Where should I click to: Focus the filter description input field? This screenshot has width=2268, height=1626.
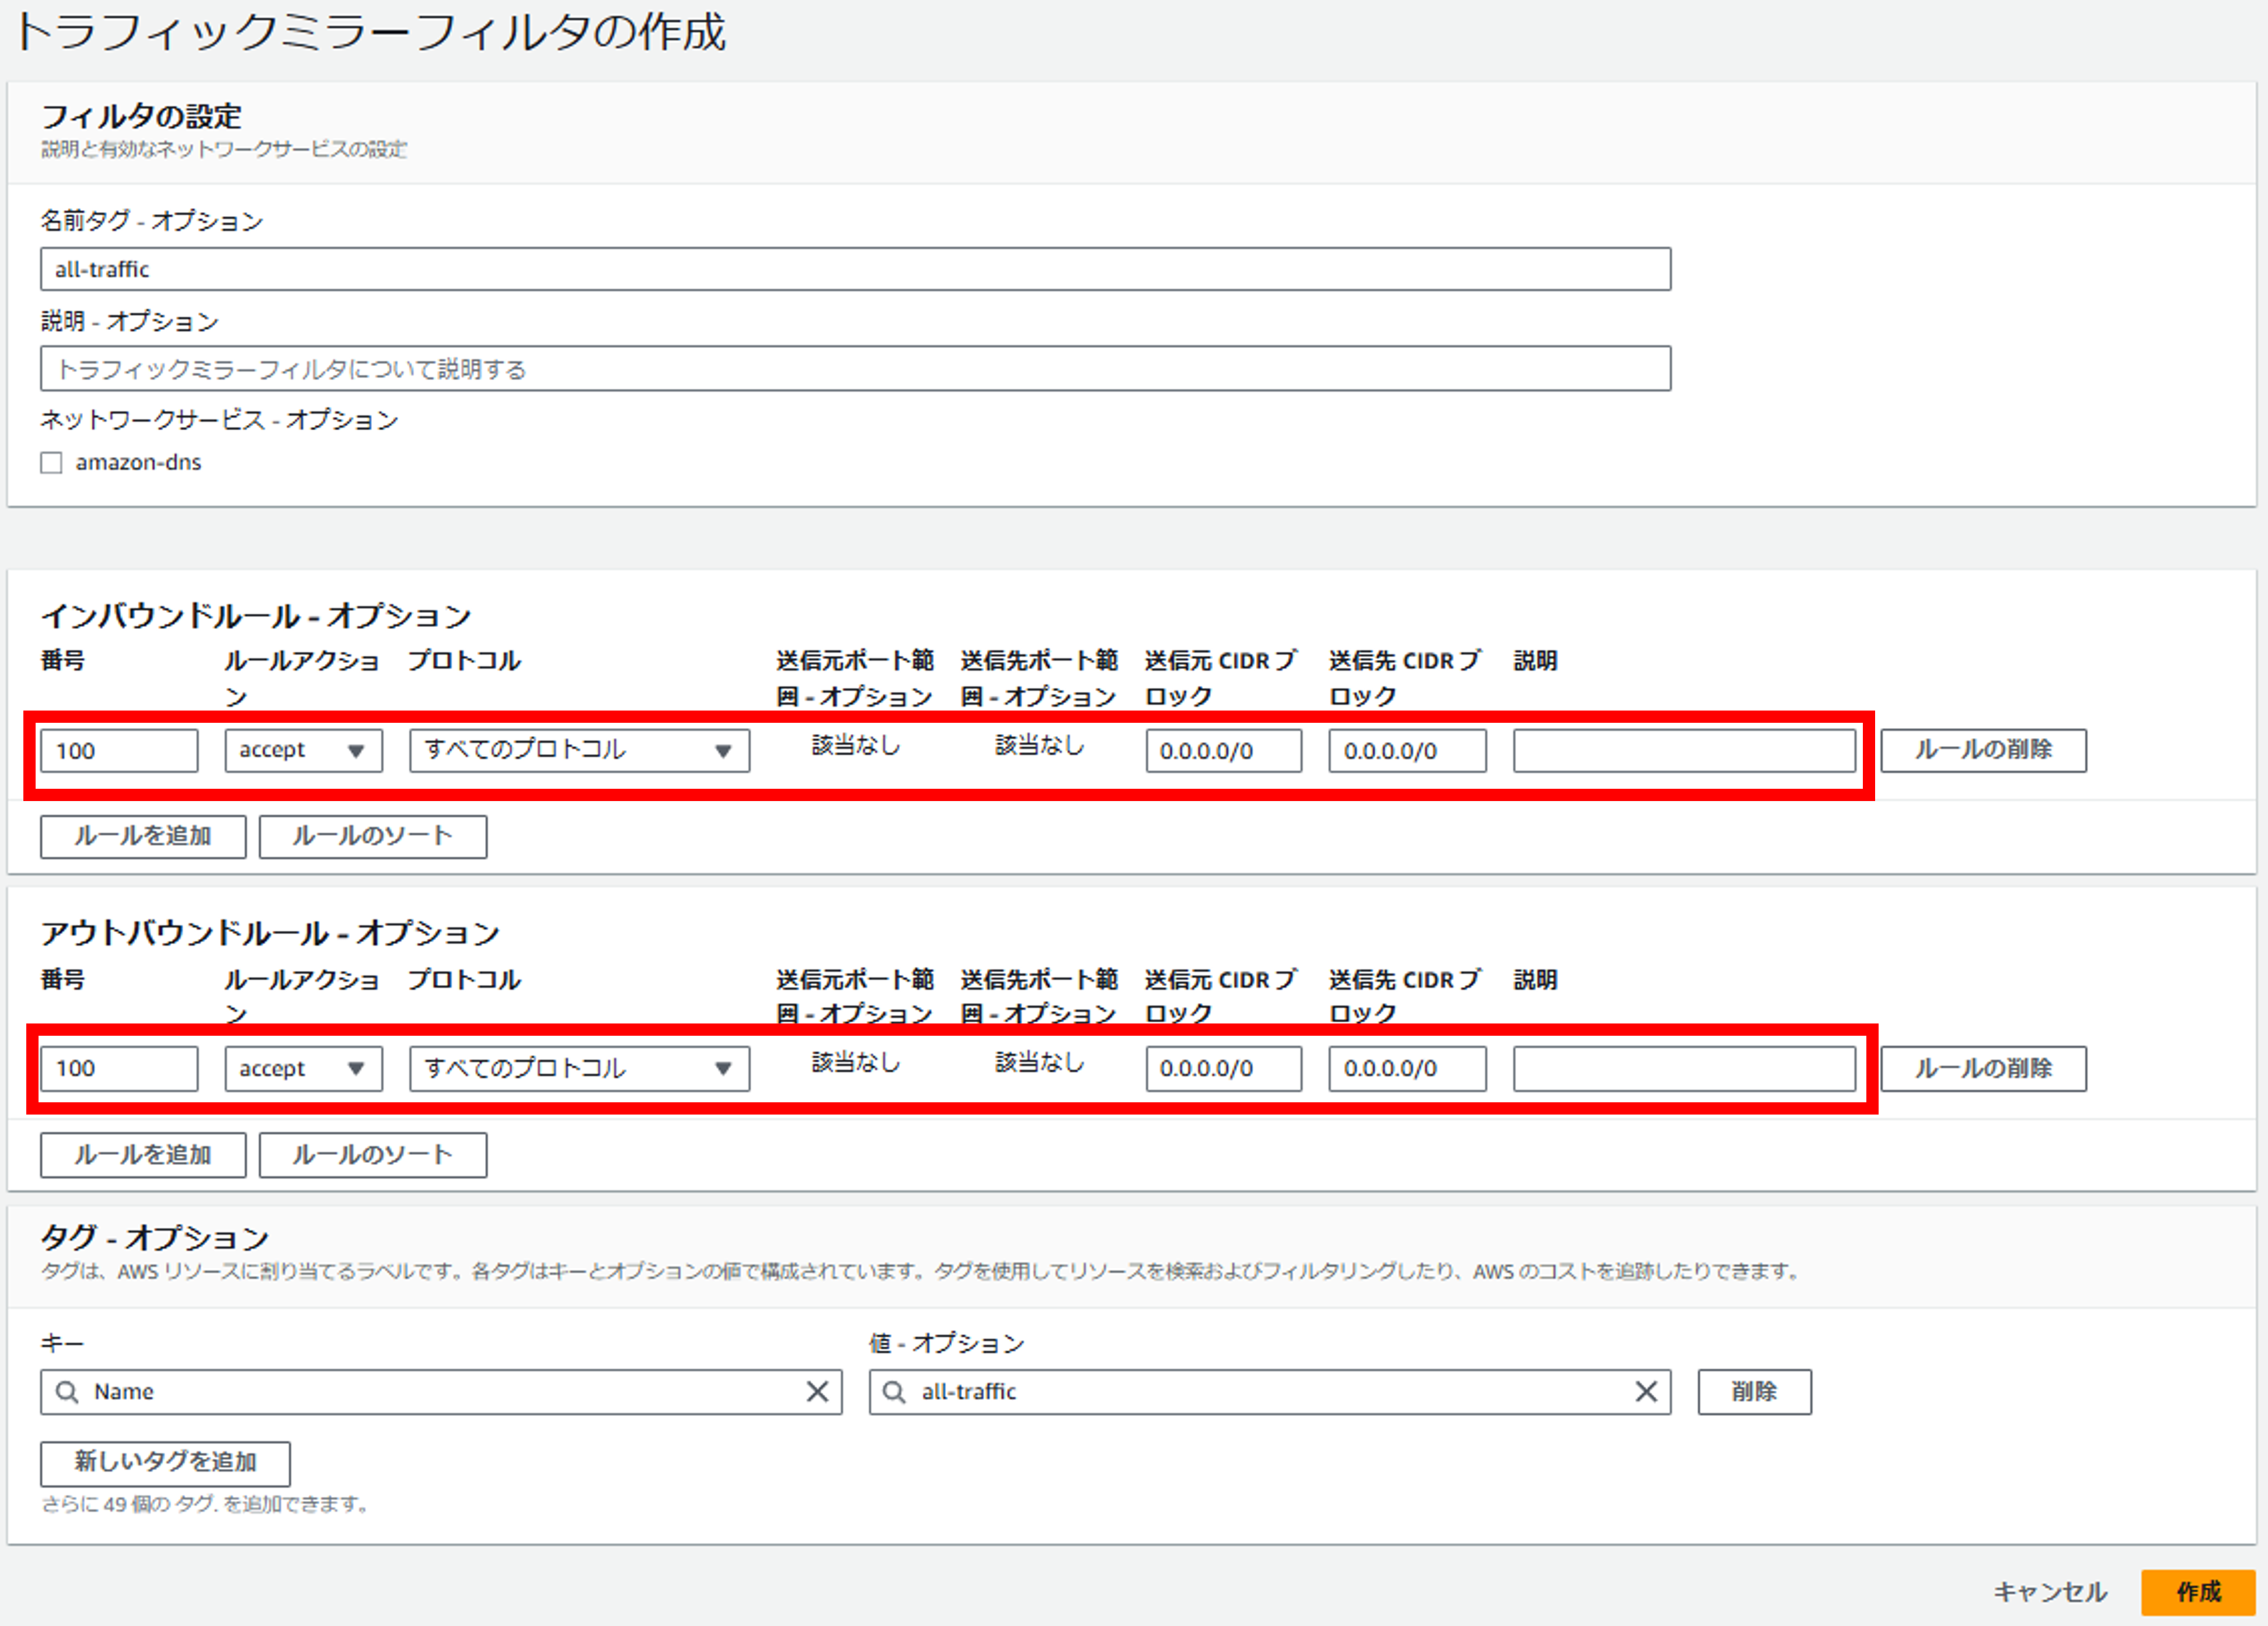(855, 369)
